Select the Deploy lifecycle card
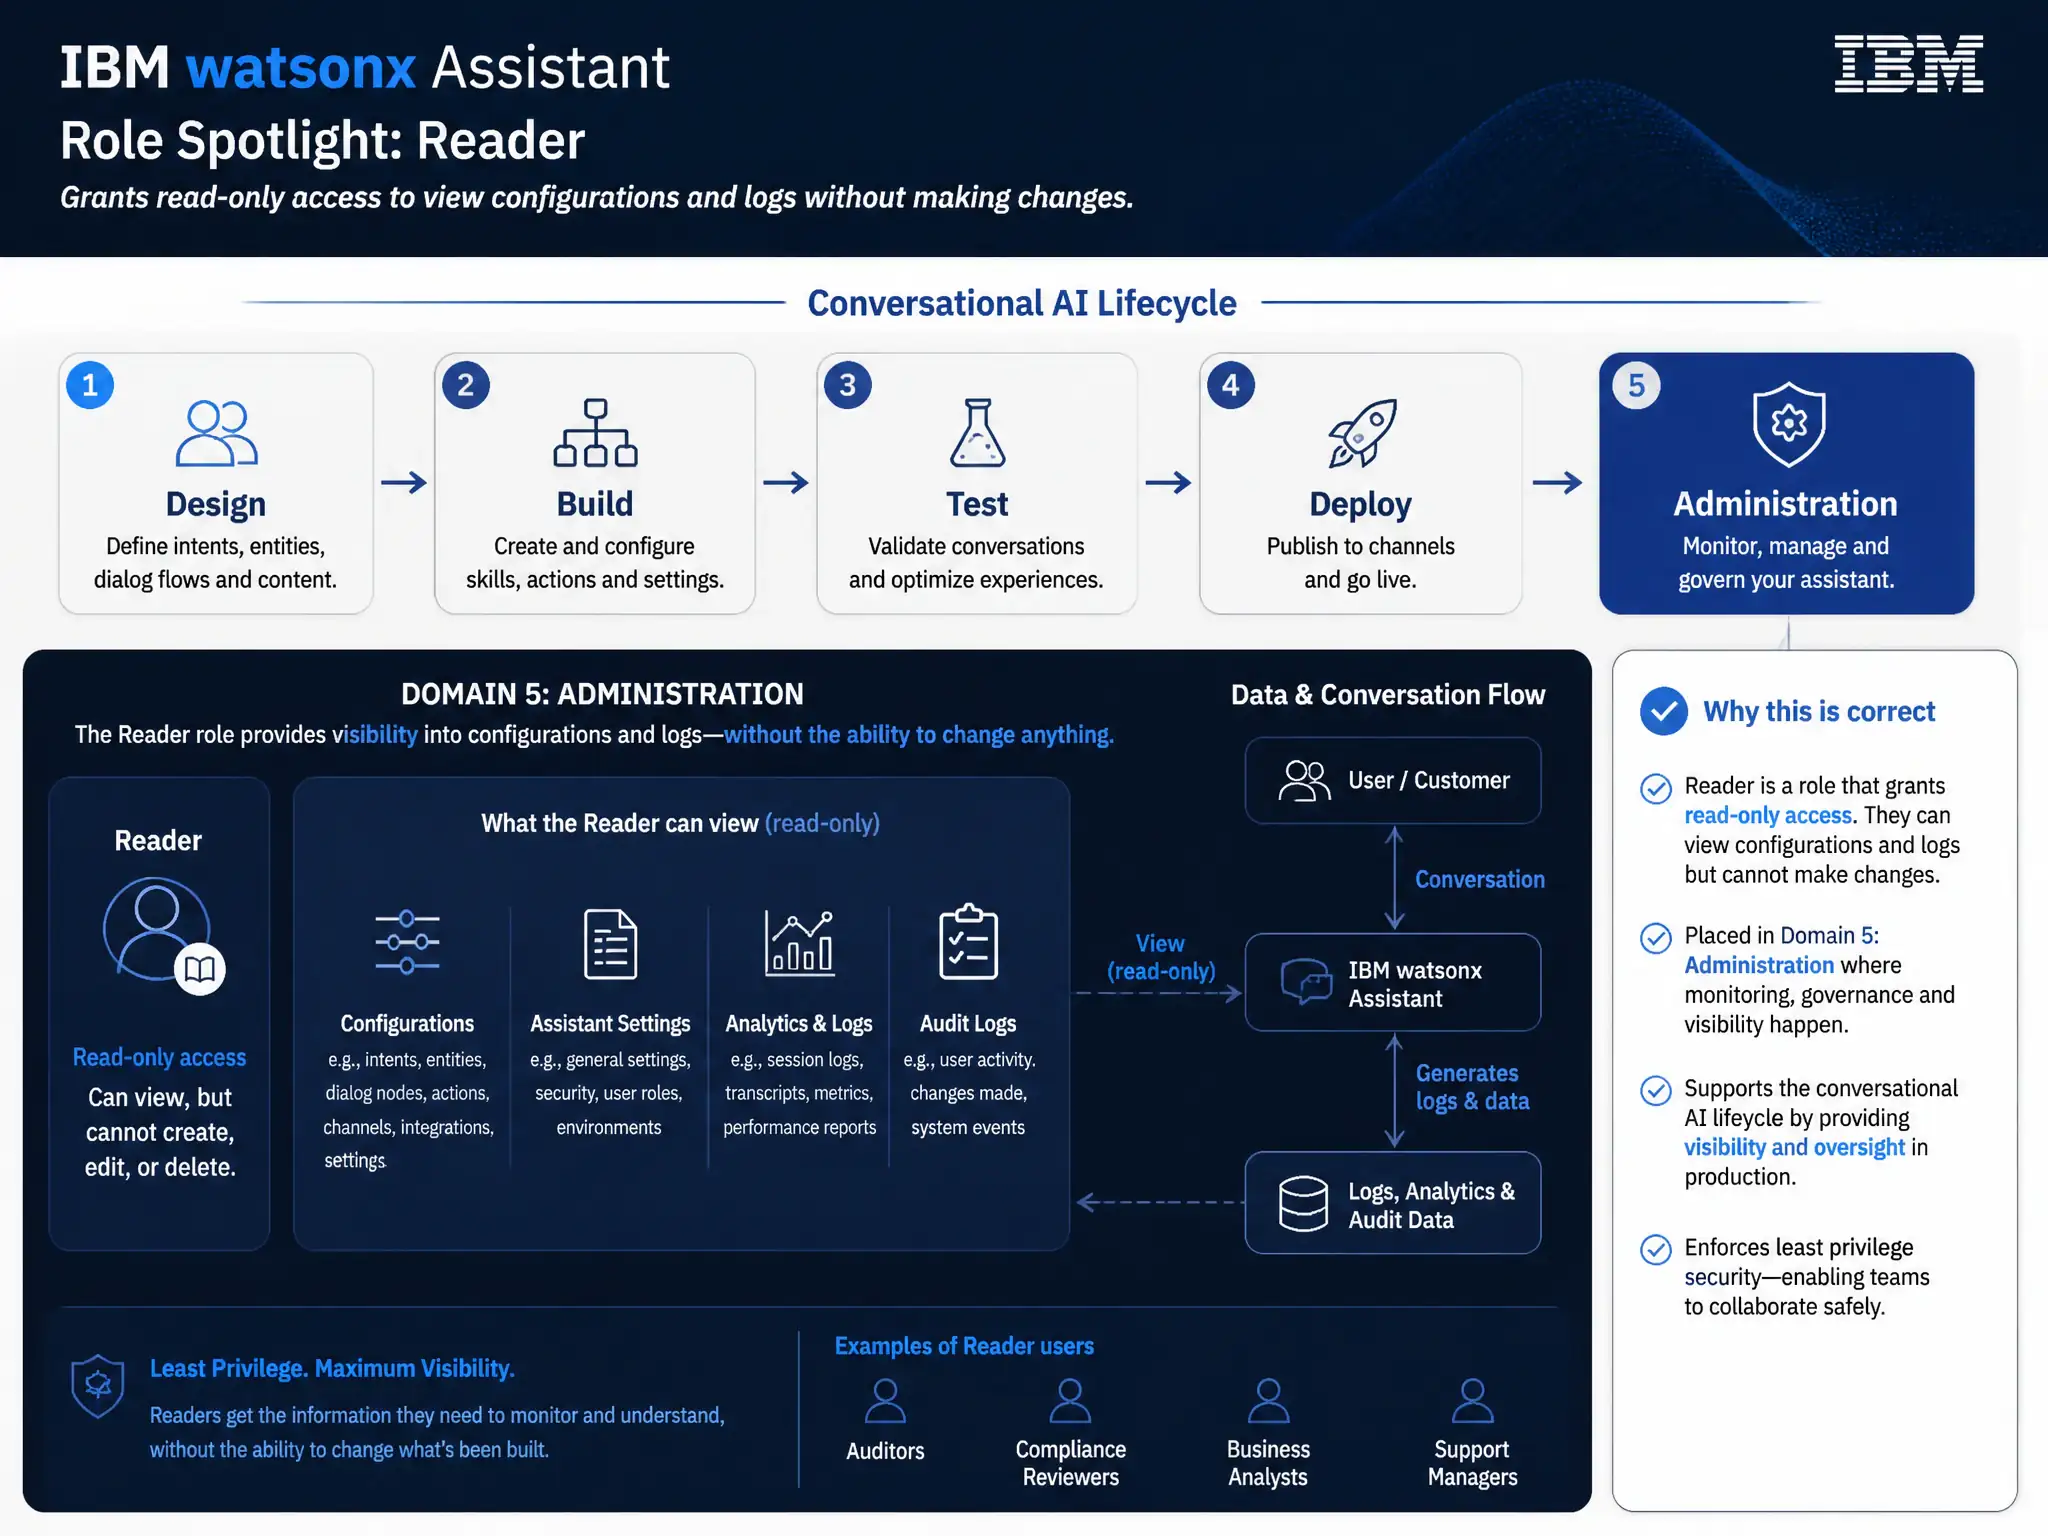The height and width of the screenshot is (1536, 2048). click(1361, 483)
